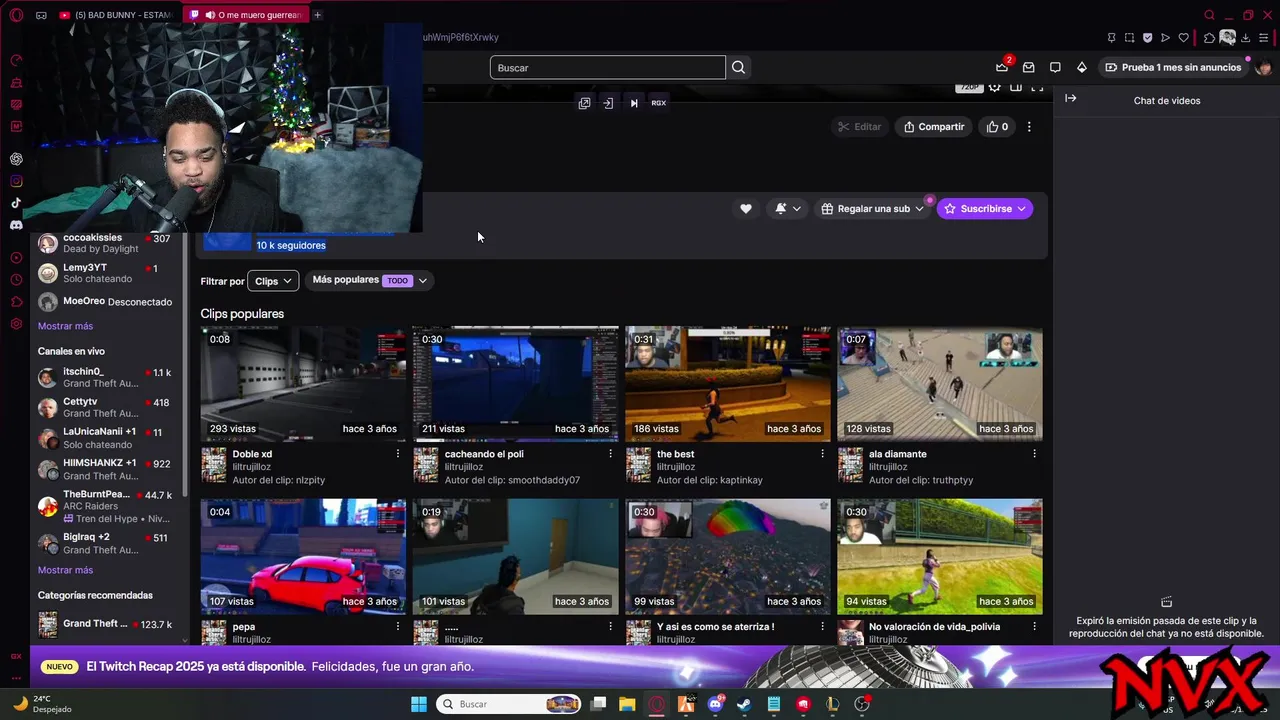Click the video pop-out icon
Viewport: 1280px width, 720px height.
pos(584,103)
